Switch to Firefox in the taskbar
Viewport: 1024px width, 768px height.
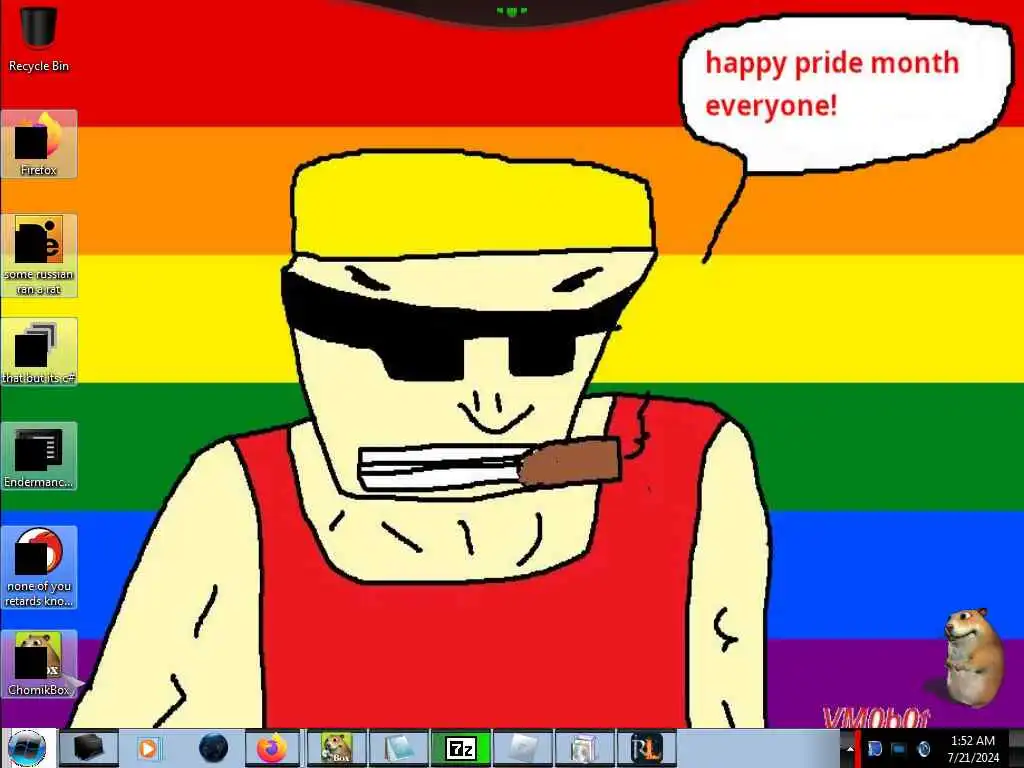point(272,748)
